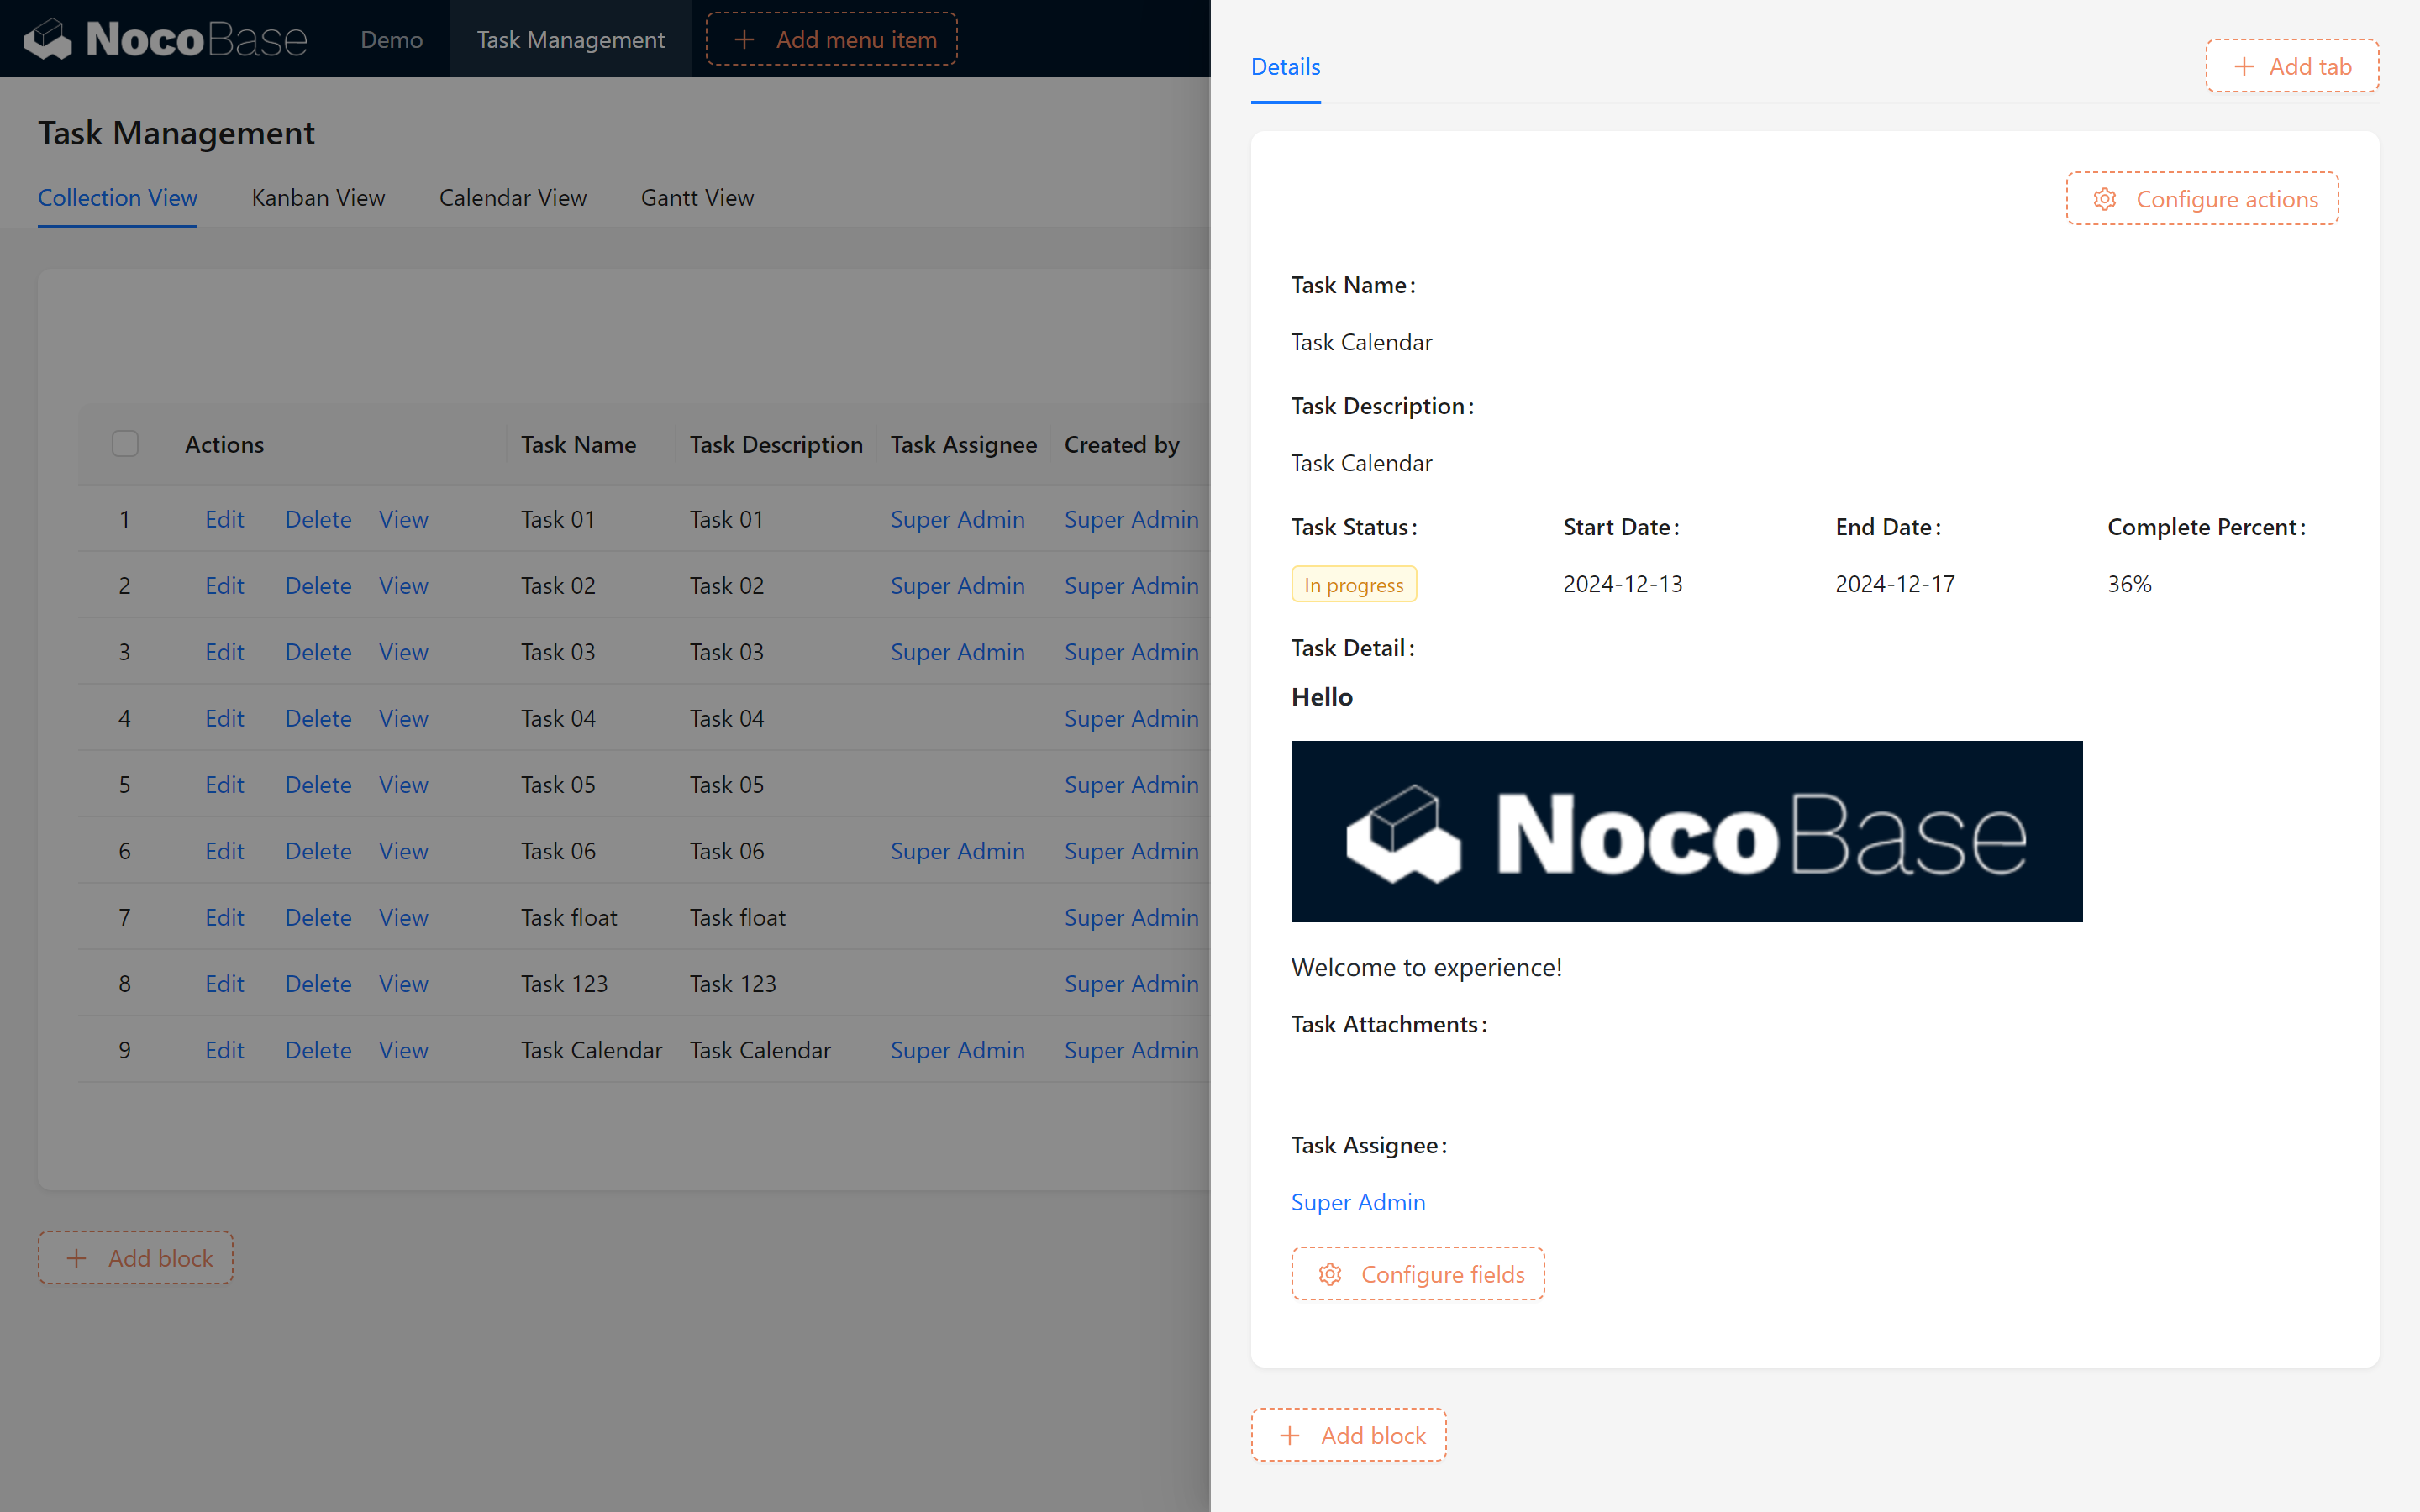
Task: Click Start Date value 2024-12-13
Action: click(x=1622, y=584)
